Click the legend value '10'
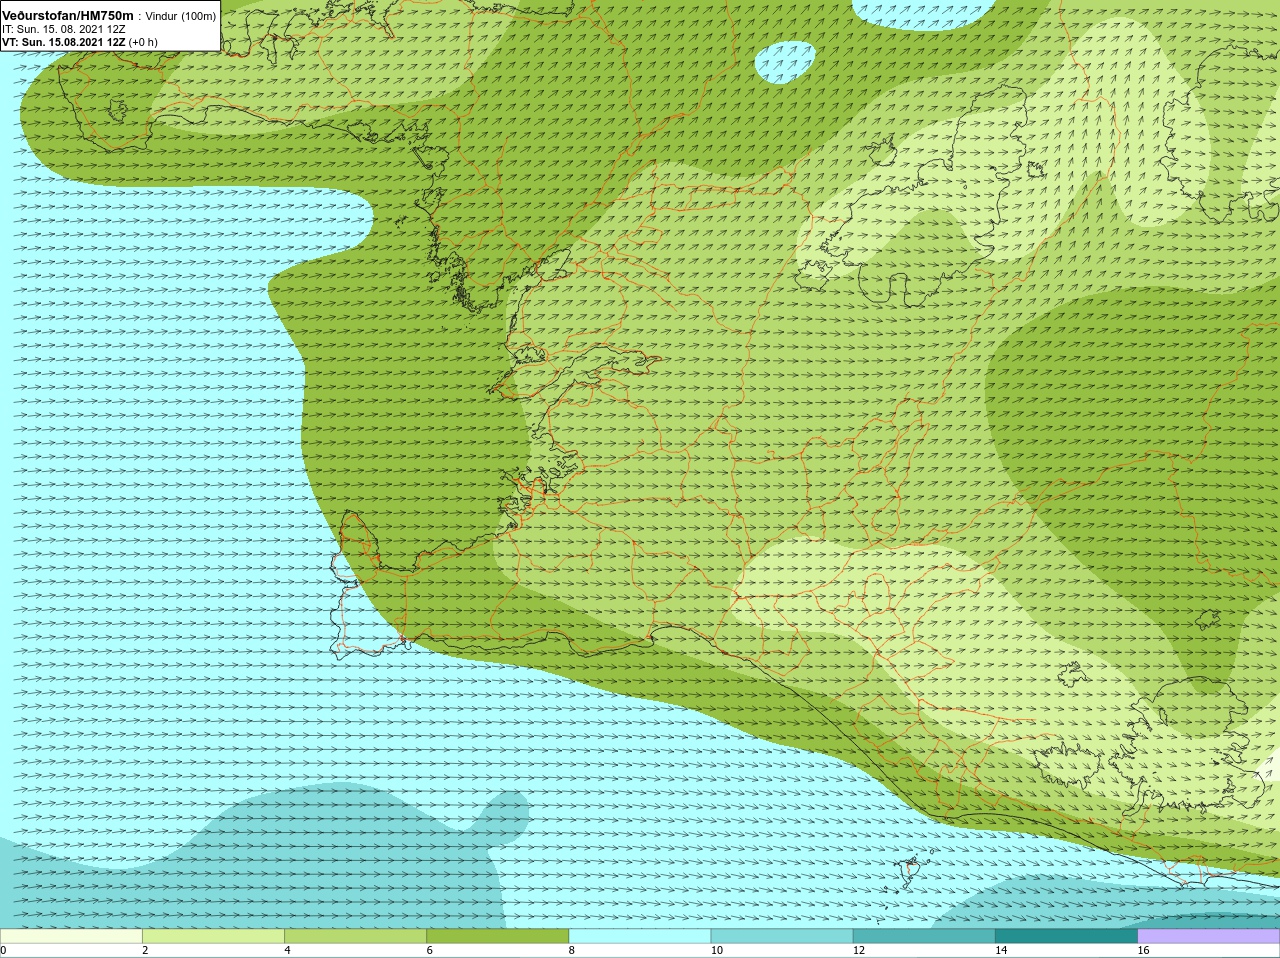 [717, 950]
